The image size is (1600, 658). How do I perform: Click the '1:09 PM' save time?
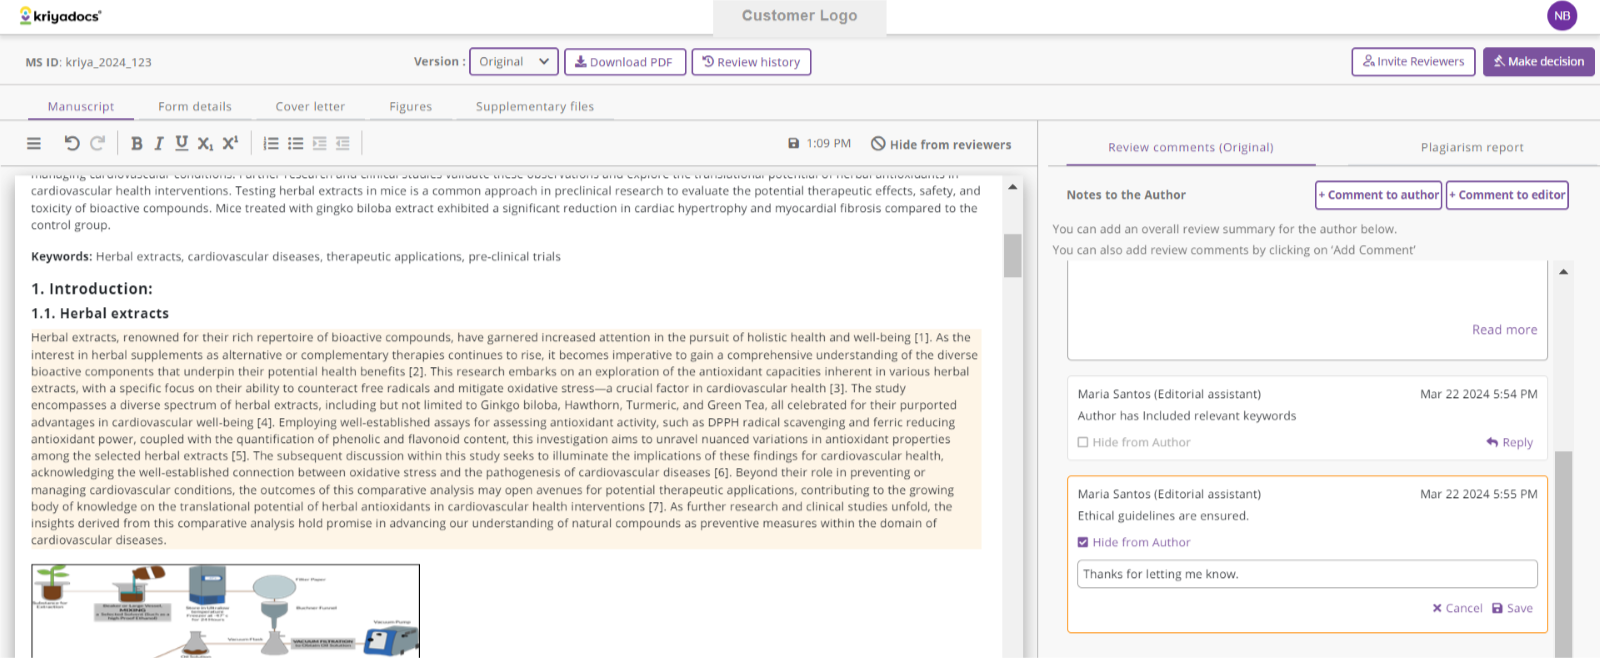[829, 144]
